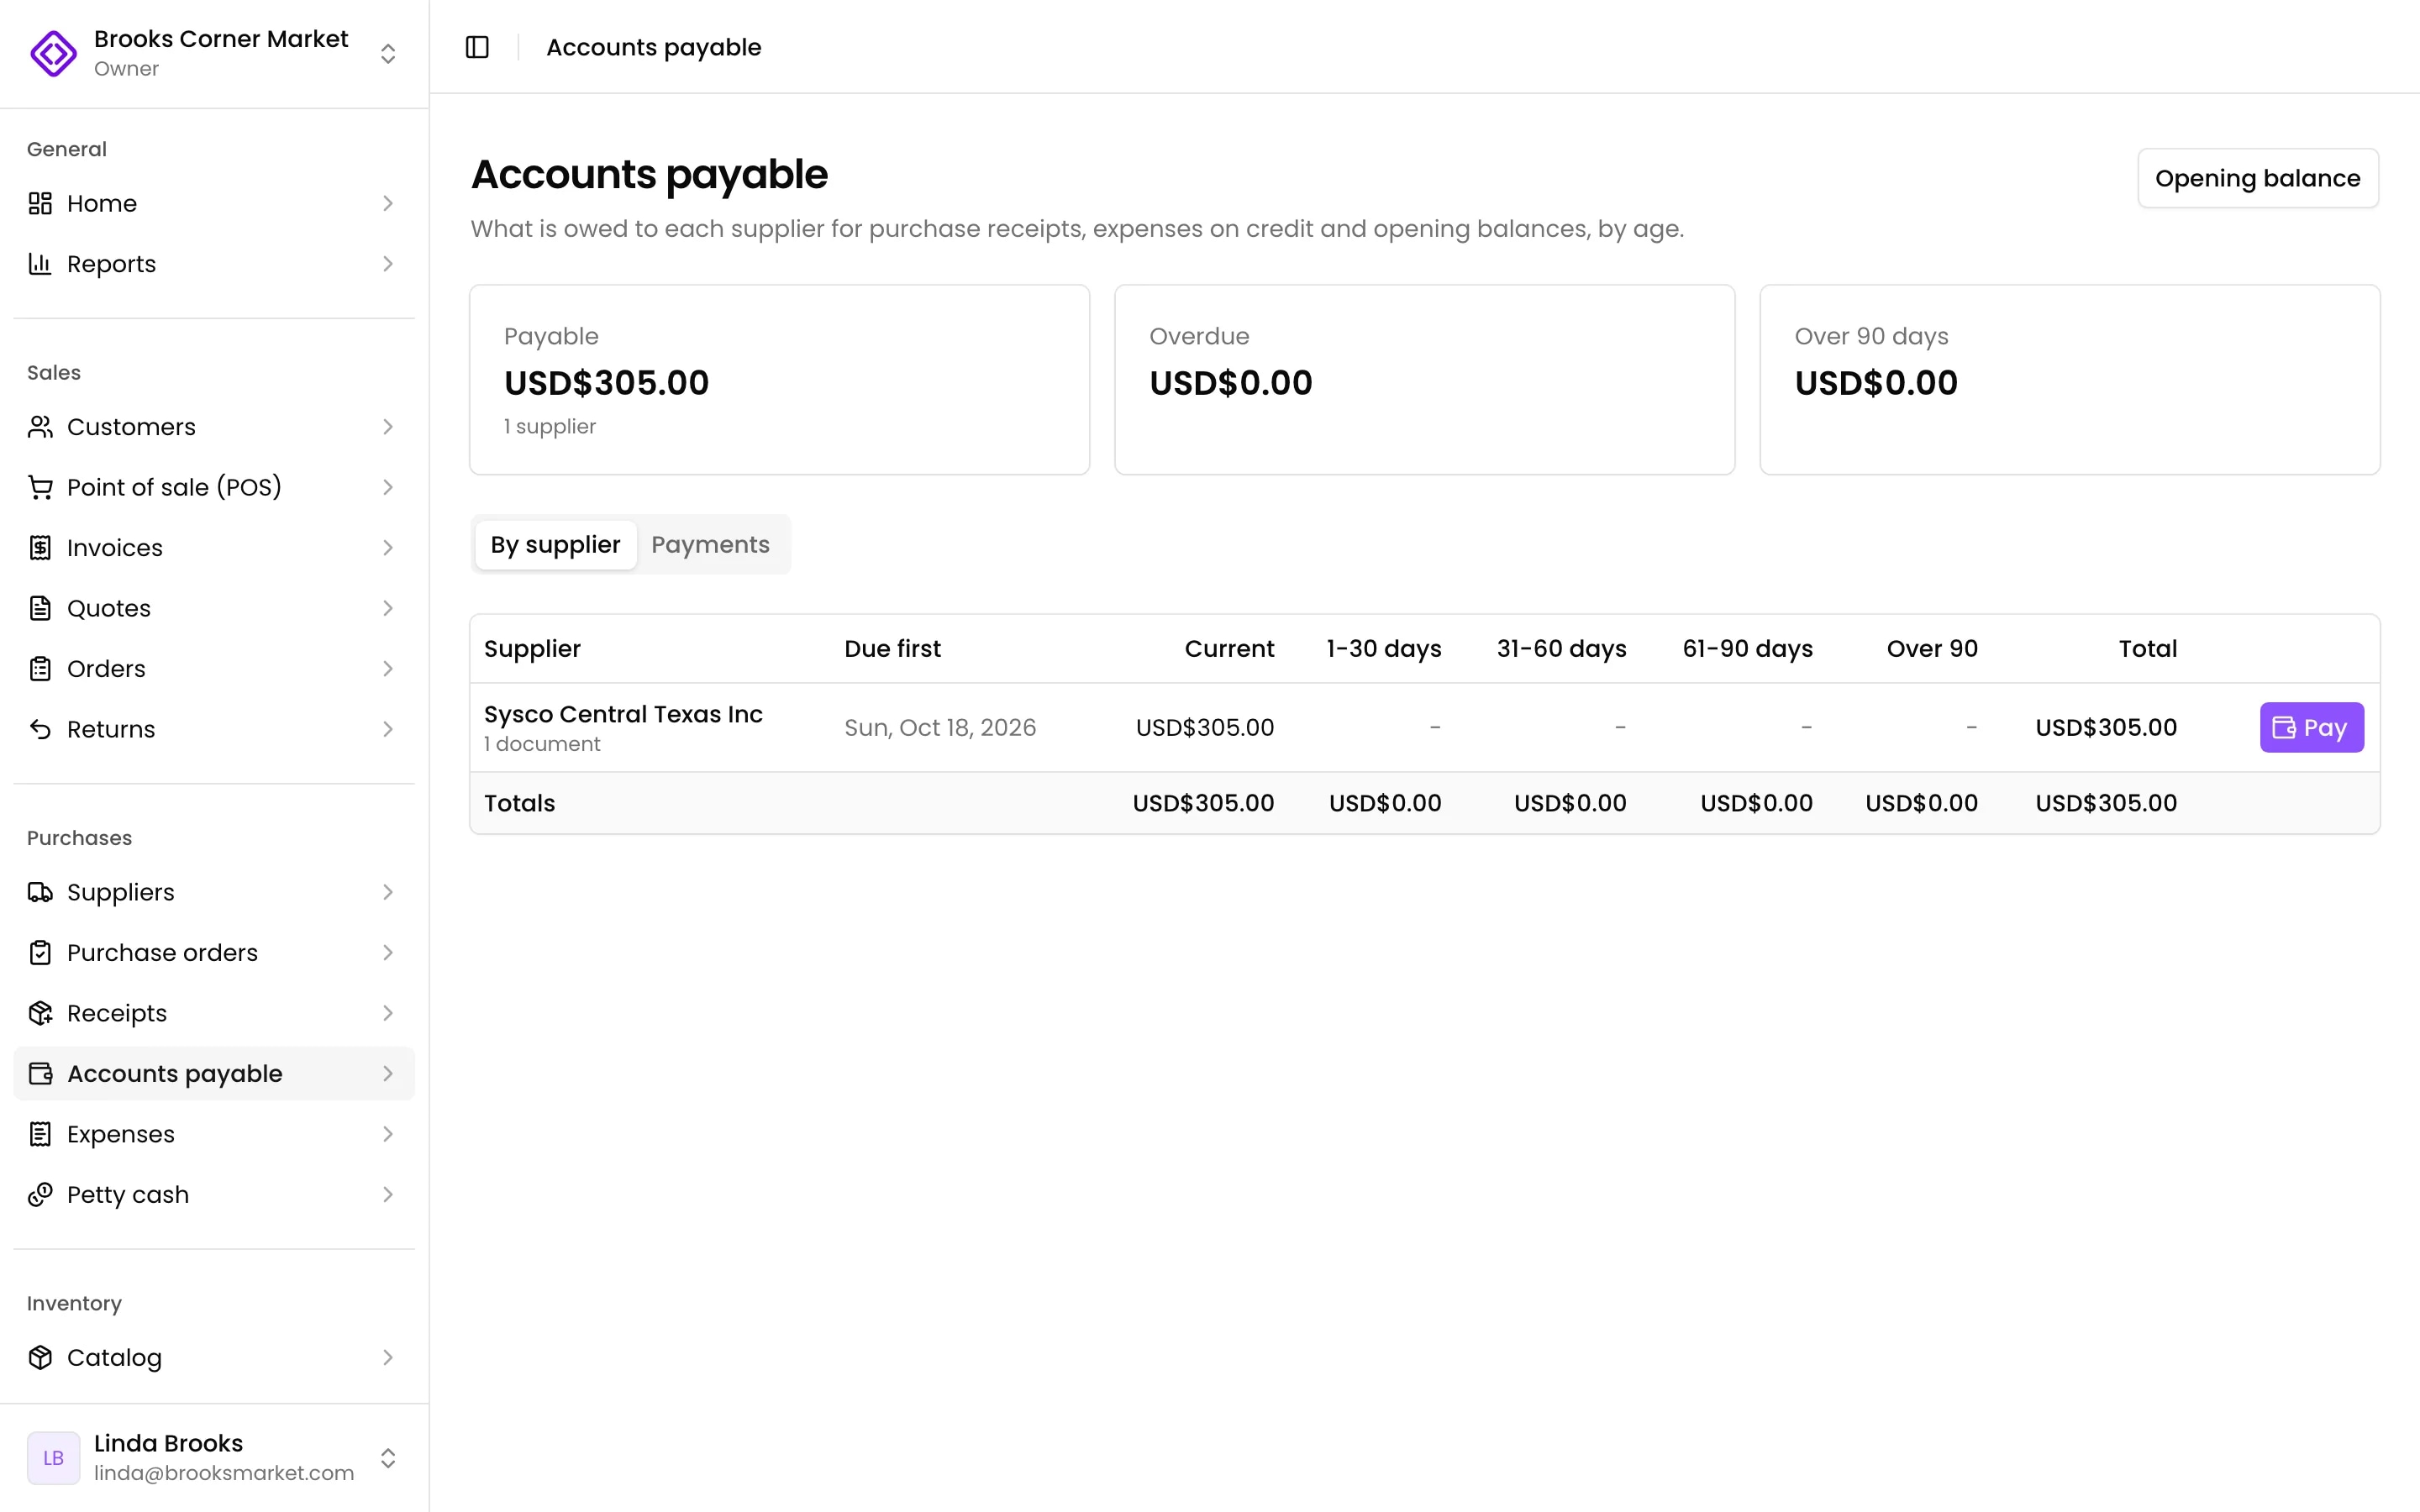This screenshot has width=2420, height=1512.
Task: Click the Quotes document icon
Action: (x=40, y=608)
